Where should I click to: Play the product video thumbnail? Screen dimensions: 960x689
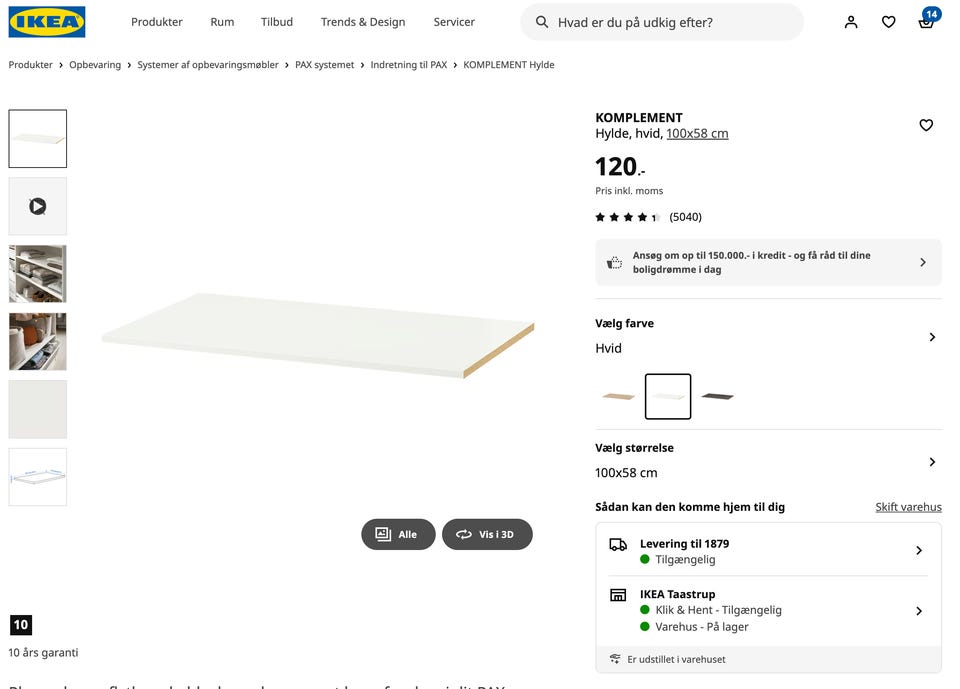(37, 206)
